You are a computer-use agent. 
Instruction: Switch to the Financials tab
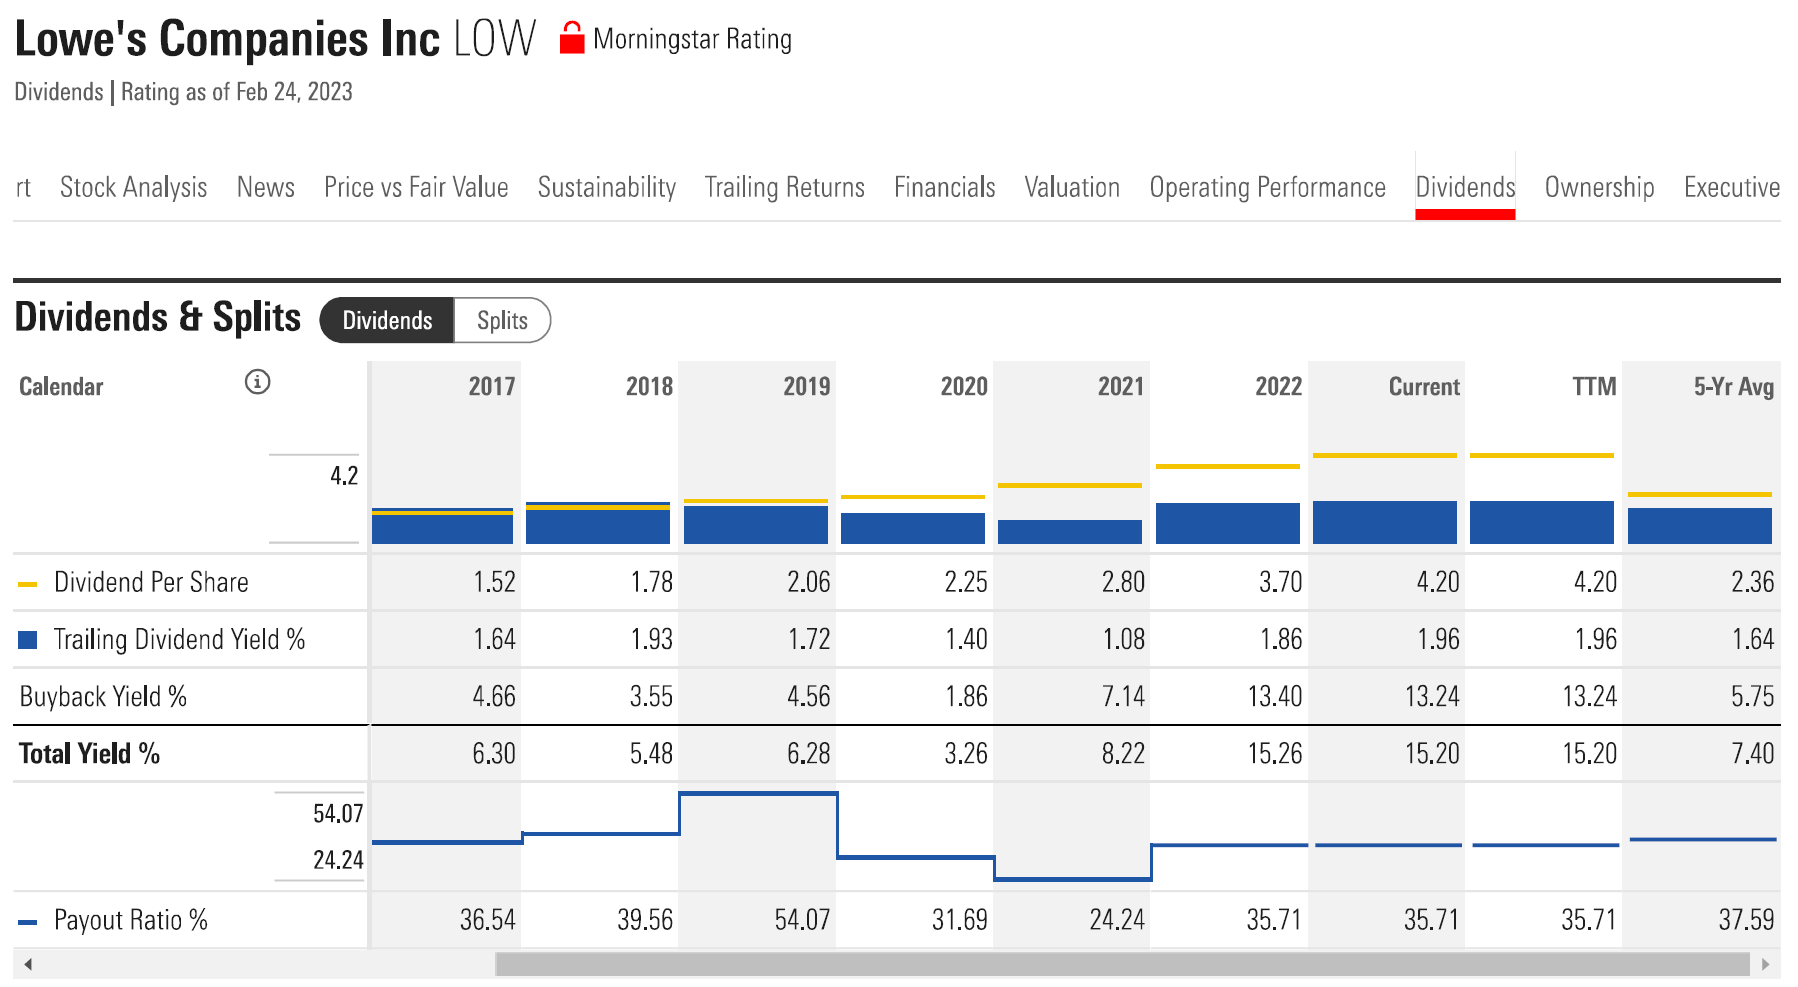click(x=945, y=187)
